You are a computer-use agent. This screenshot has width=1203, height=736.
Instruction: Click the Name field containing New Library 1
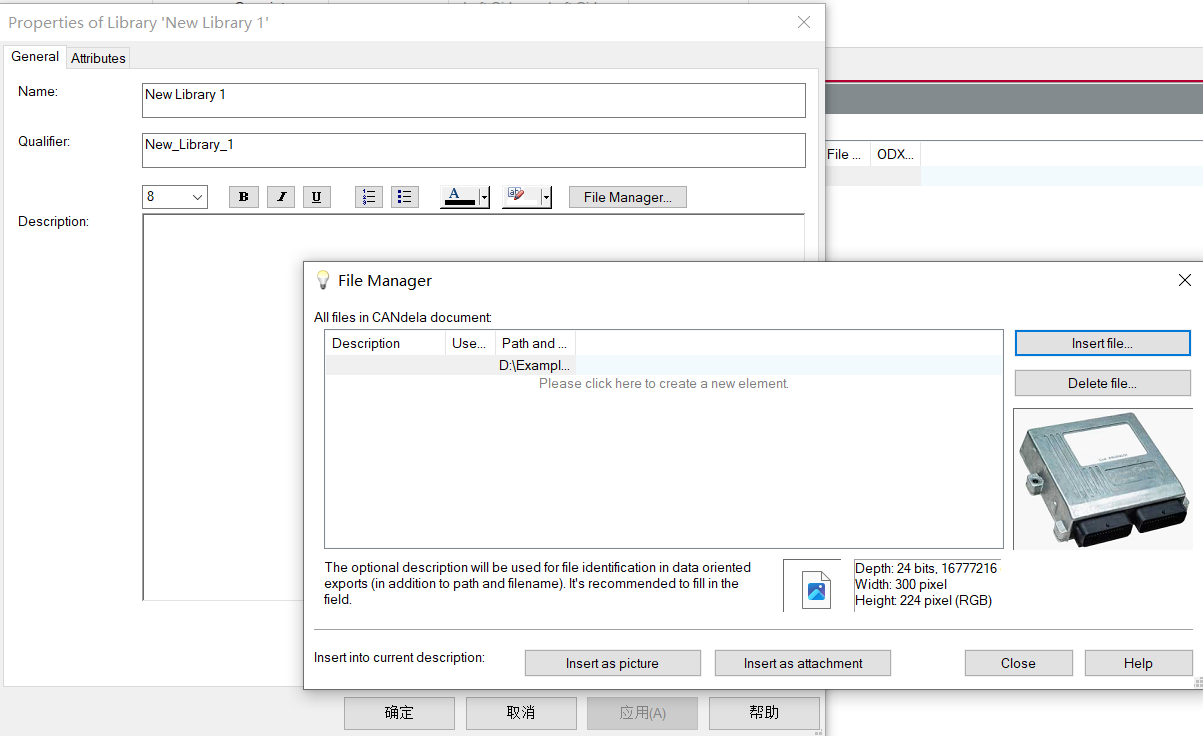[474, 100]
